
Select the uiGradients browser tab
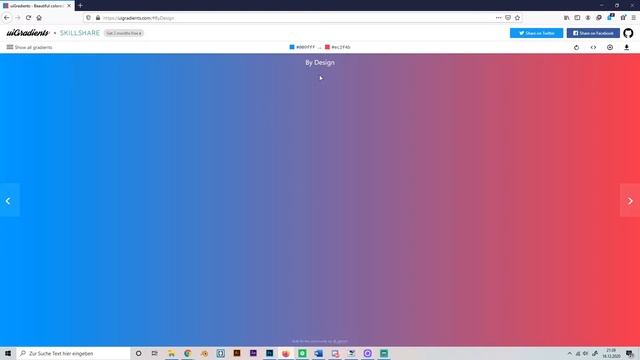click(37, 6)
